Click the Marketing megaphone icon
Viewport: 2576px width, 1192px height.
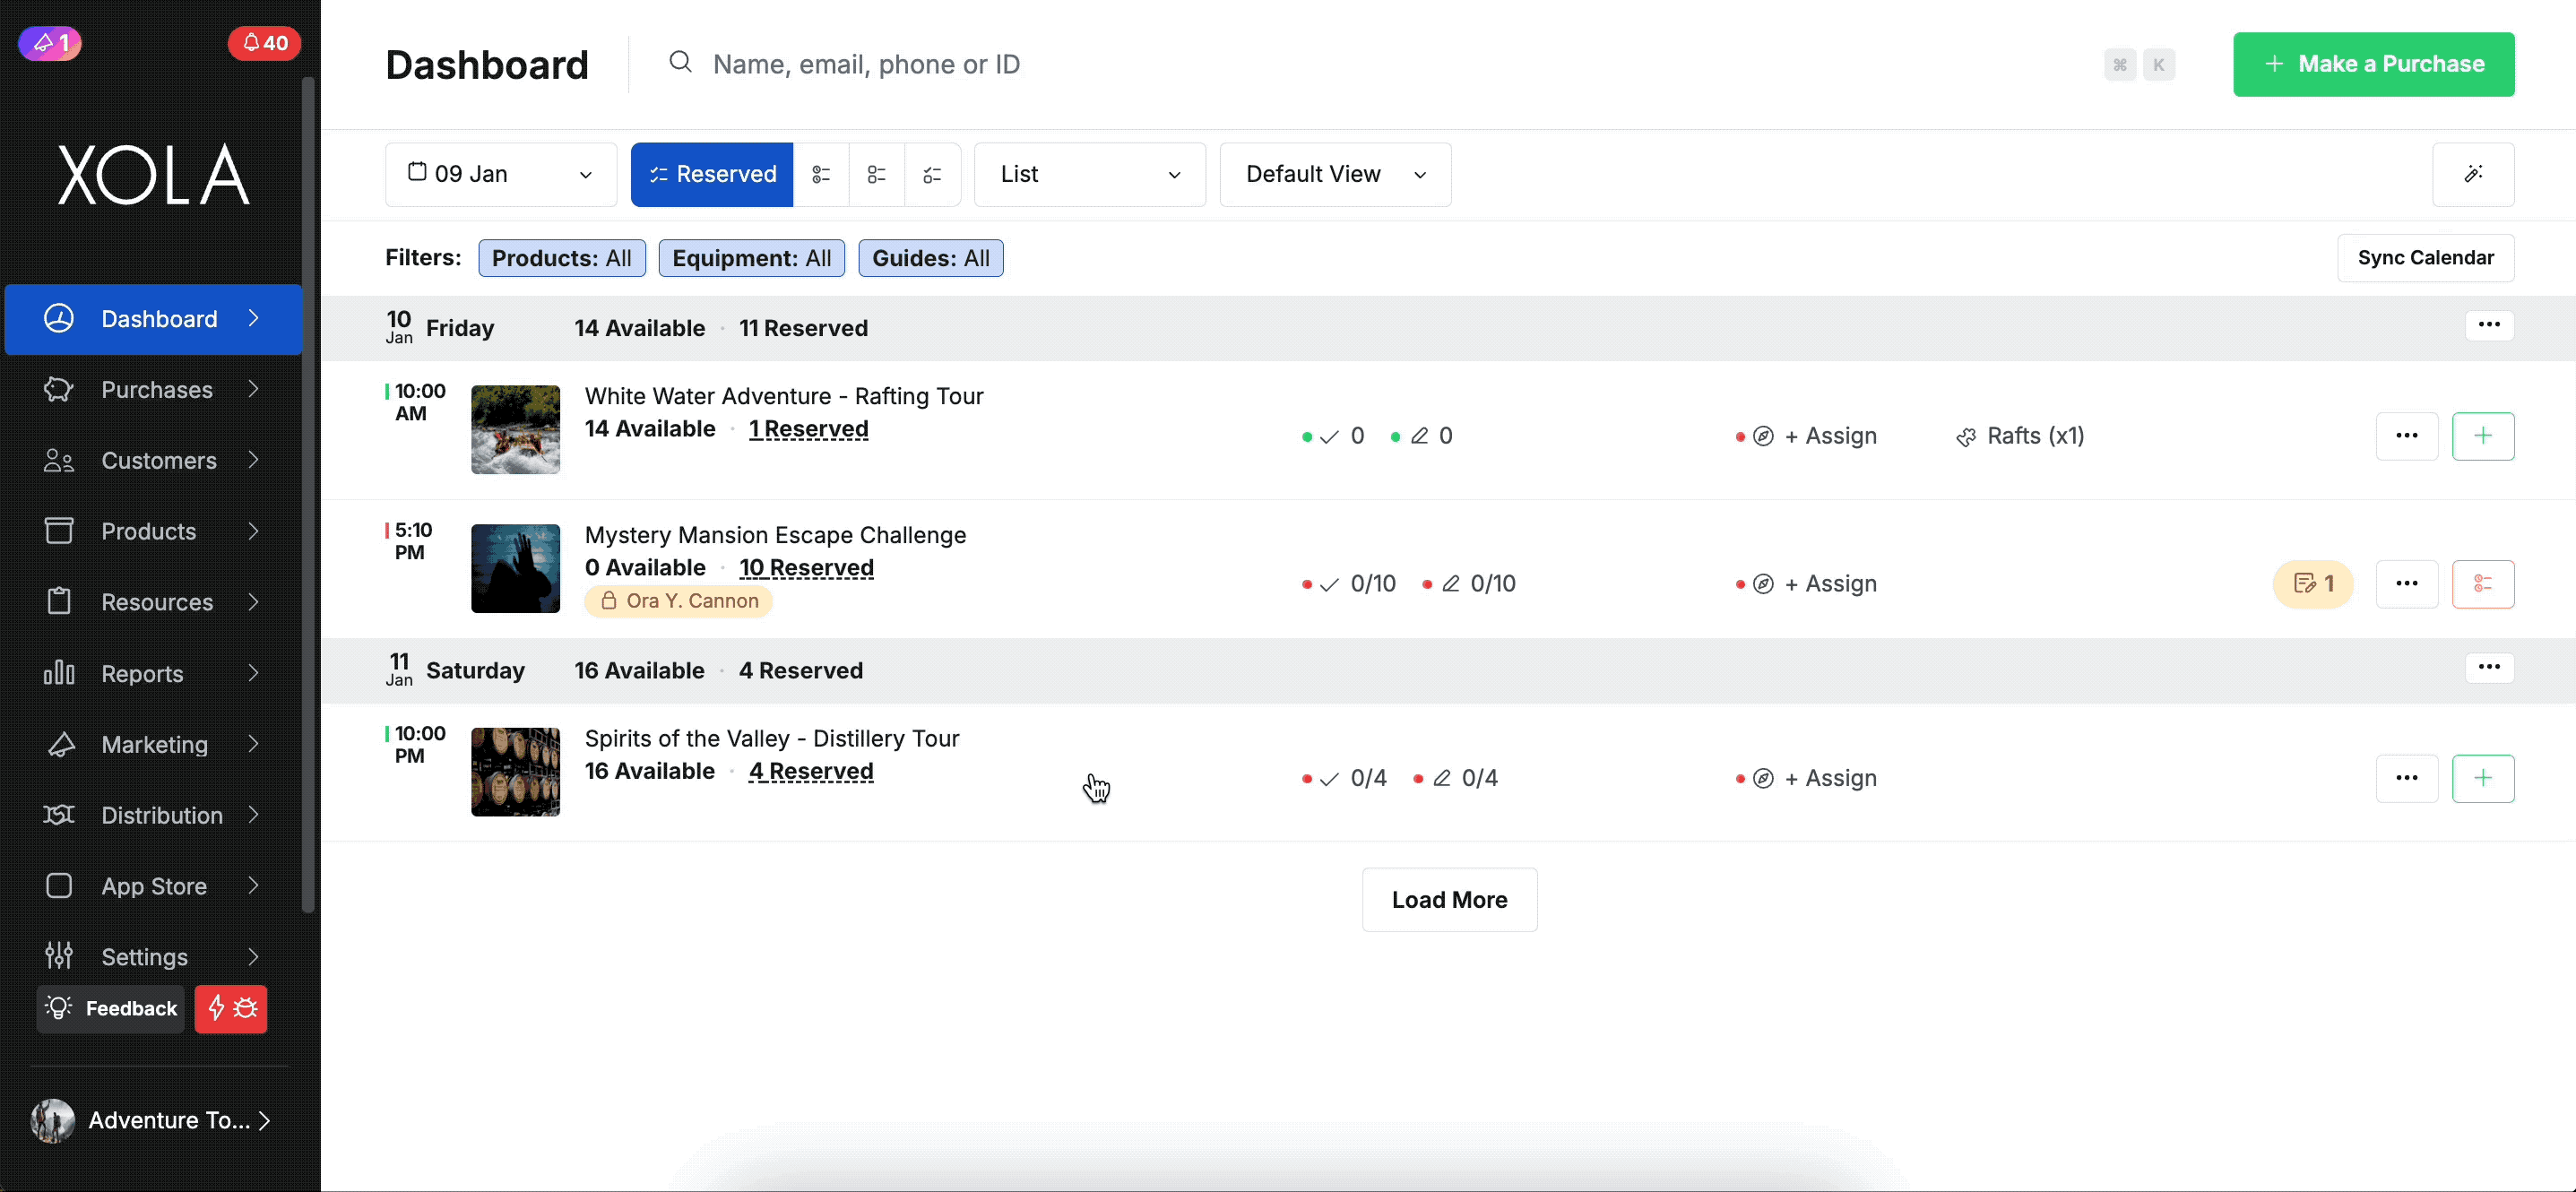(x=60, y=744)
